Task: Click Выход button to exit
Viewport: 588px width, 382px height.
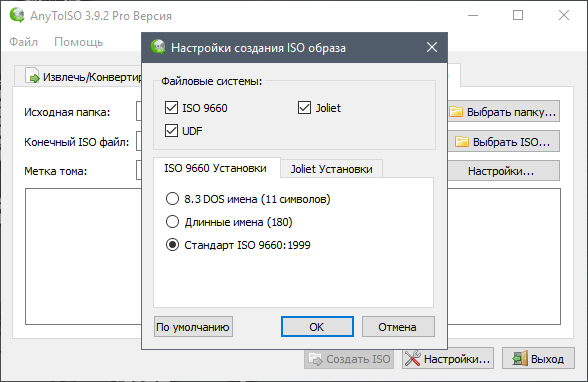Action: pyautogui.click(x=538, y=359)
